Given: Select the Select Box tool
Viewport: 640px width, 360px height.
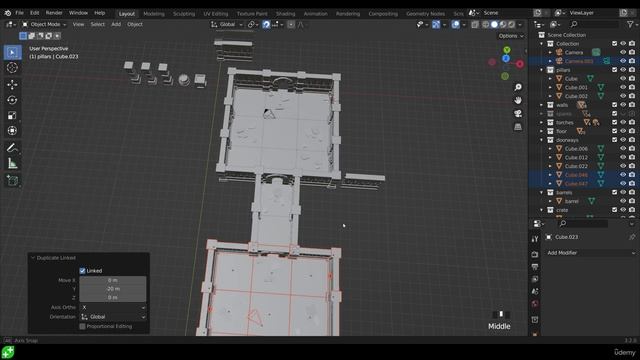Looking at the screenshot, I should click(12, 52).
